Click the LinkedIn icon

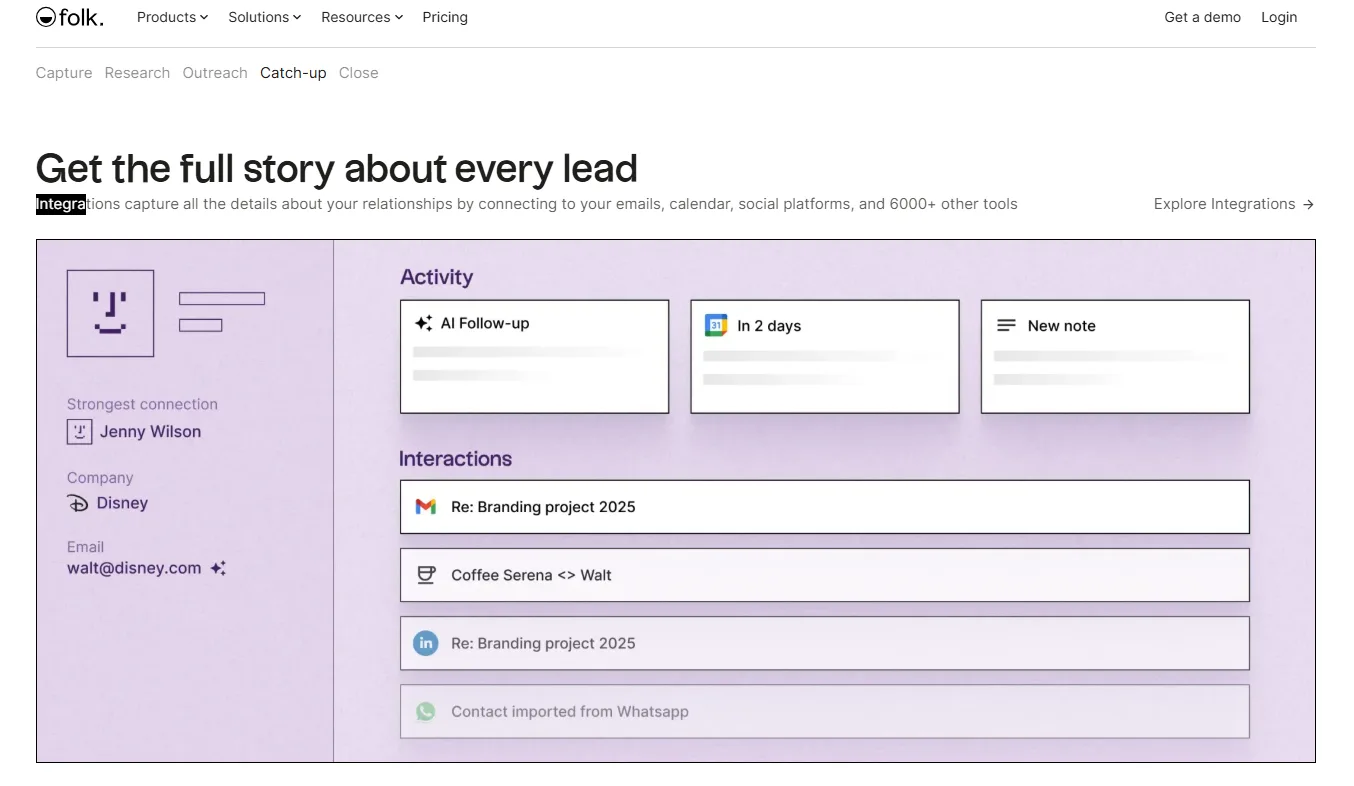426,643
